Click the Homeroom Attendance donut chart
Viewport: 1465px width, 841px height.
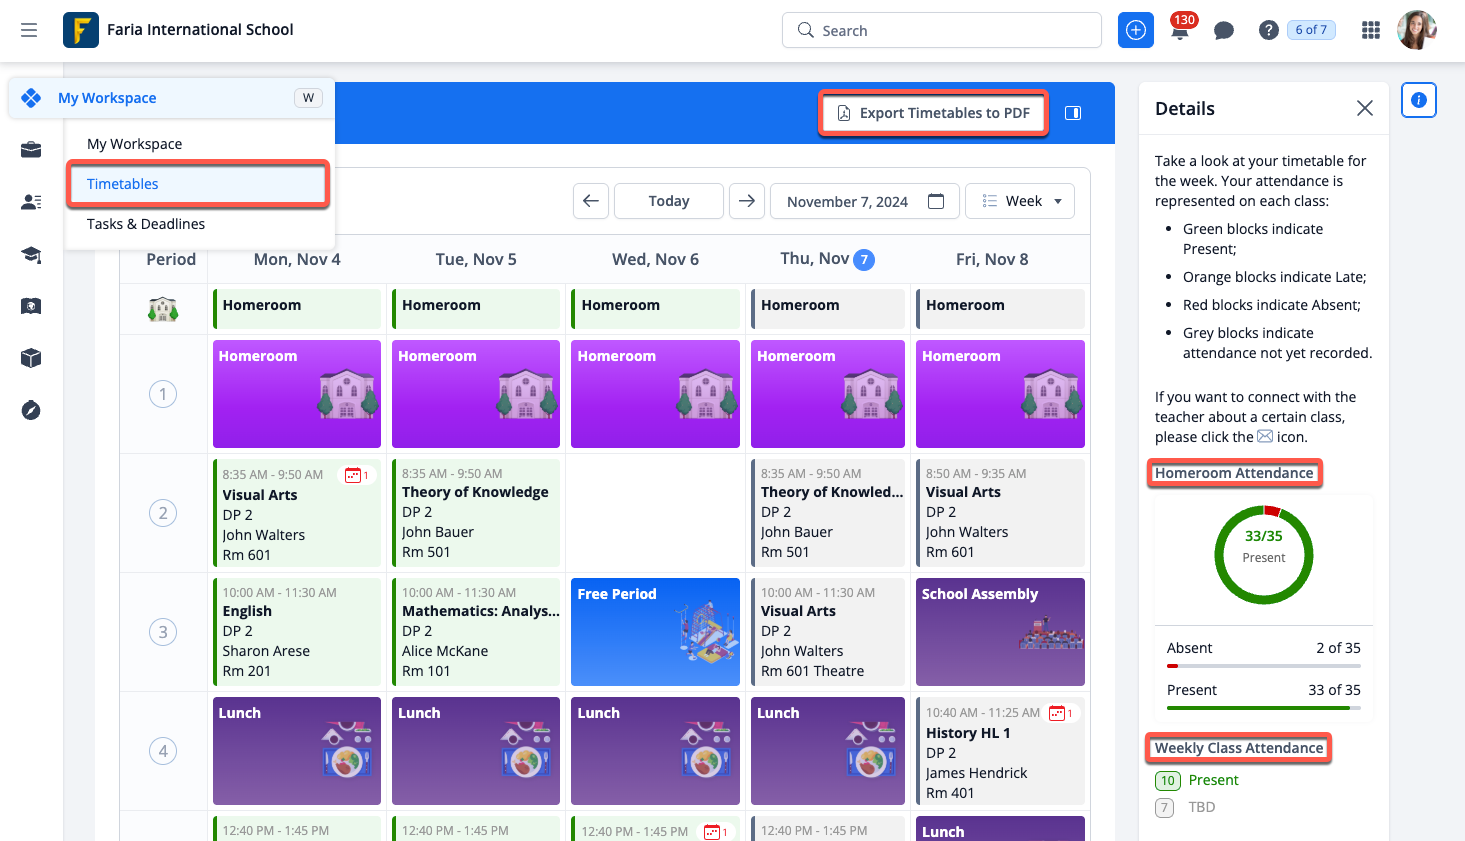(x=1263, y=555)
